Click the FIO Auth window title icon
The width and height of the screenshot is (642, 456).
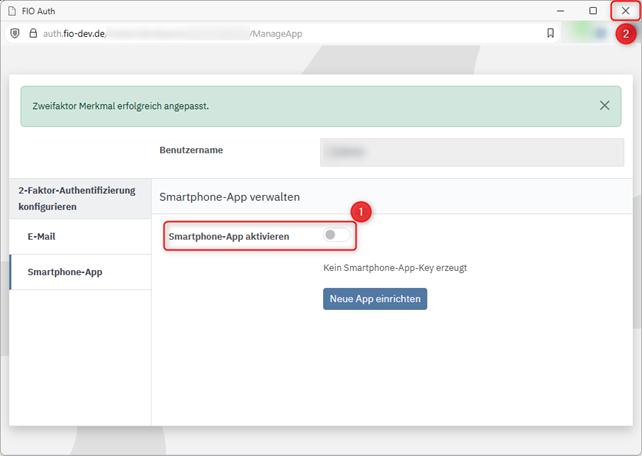(11, 10)
